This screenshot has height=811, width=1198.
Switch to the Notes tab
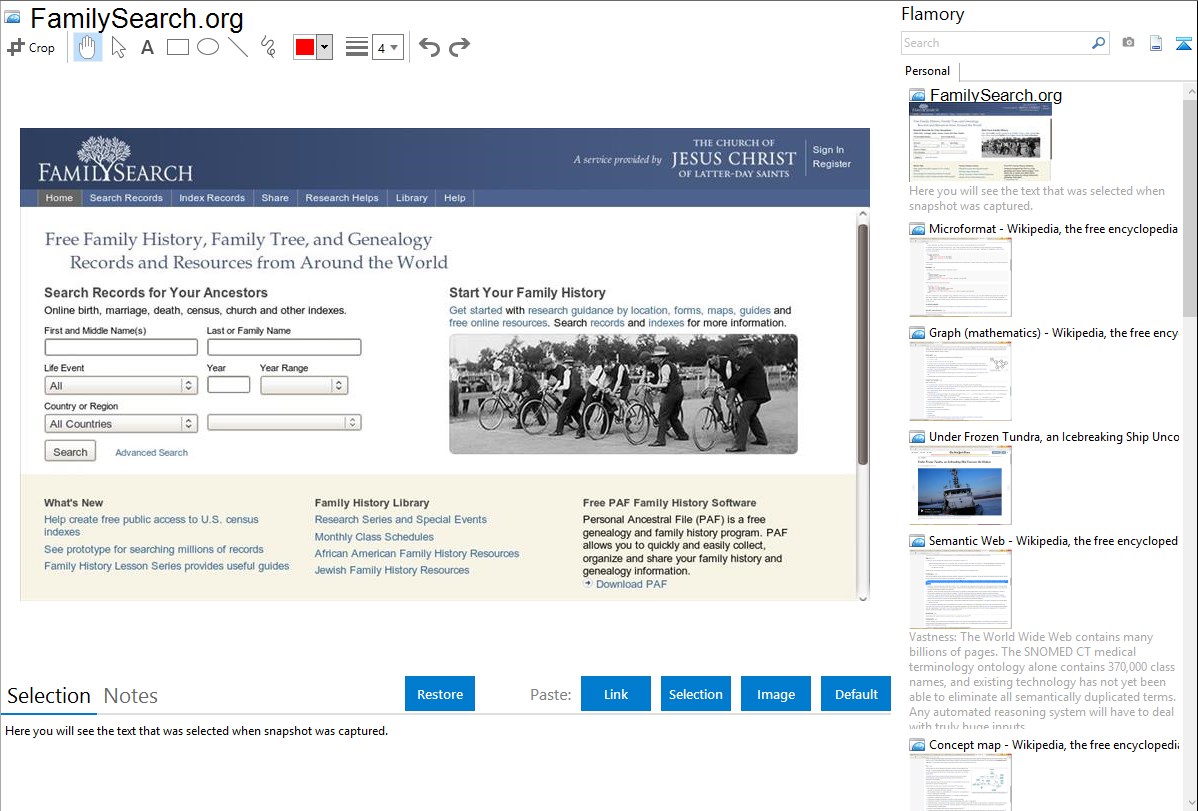[131, 696]
